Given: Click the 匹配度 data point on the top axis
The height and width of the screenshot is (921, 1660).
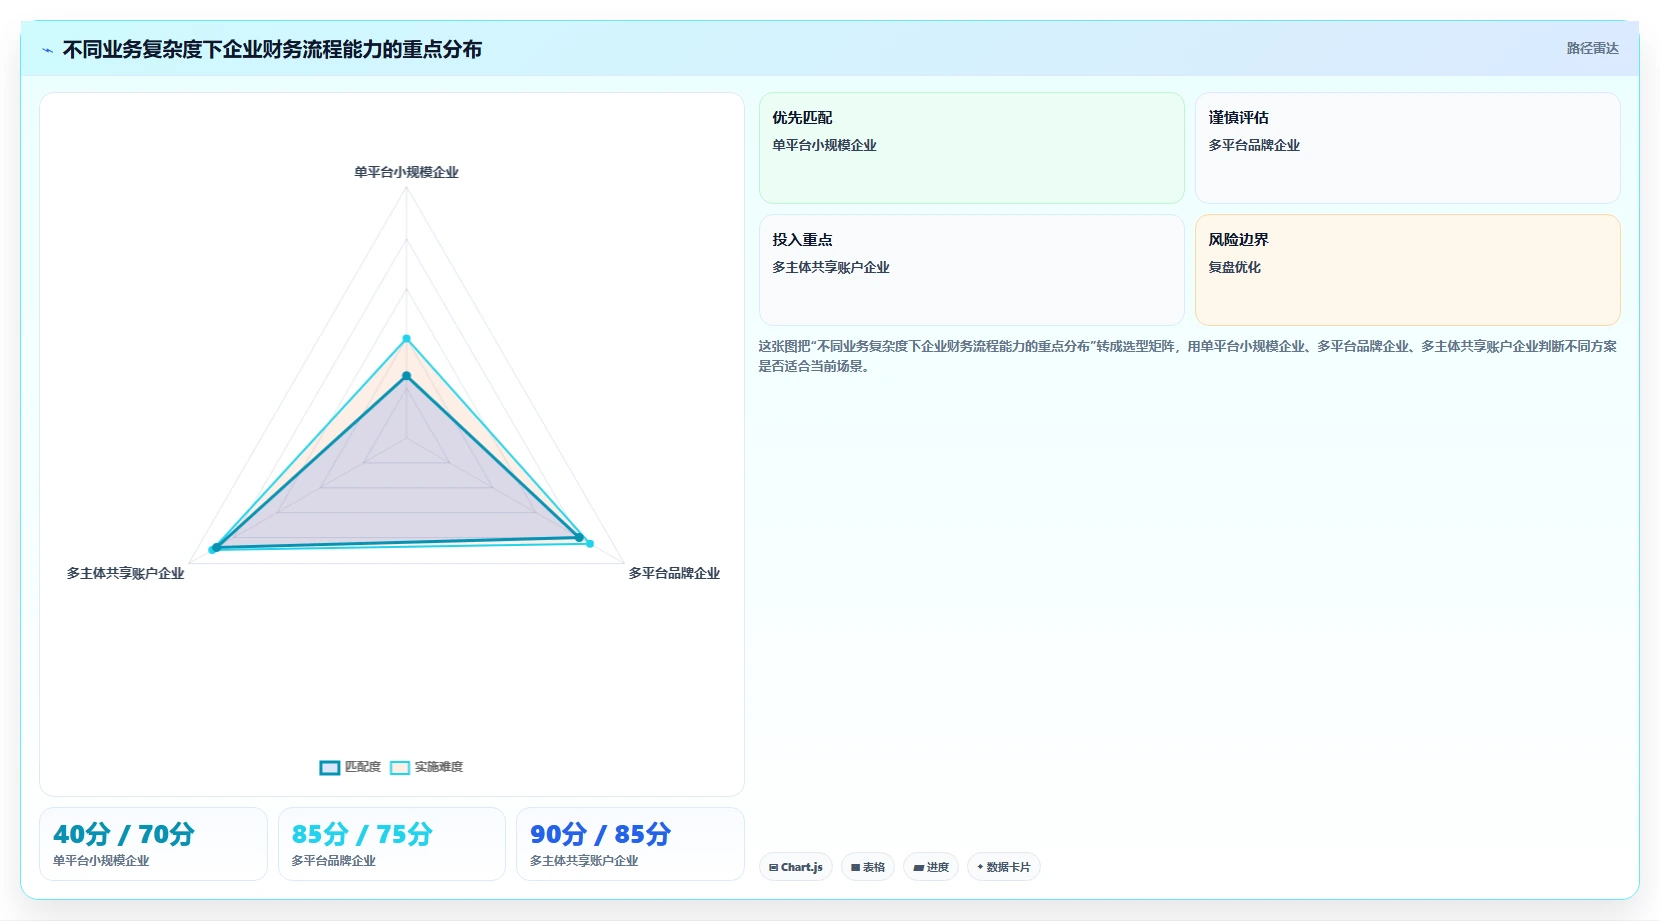Looking at the screenshot, I should pos(406,376).
